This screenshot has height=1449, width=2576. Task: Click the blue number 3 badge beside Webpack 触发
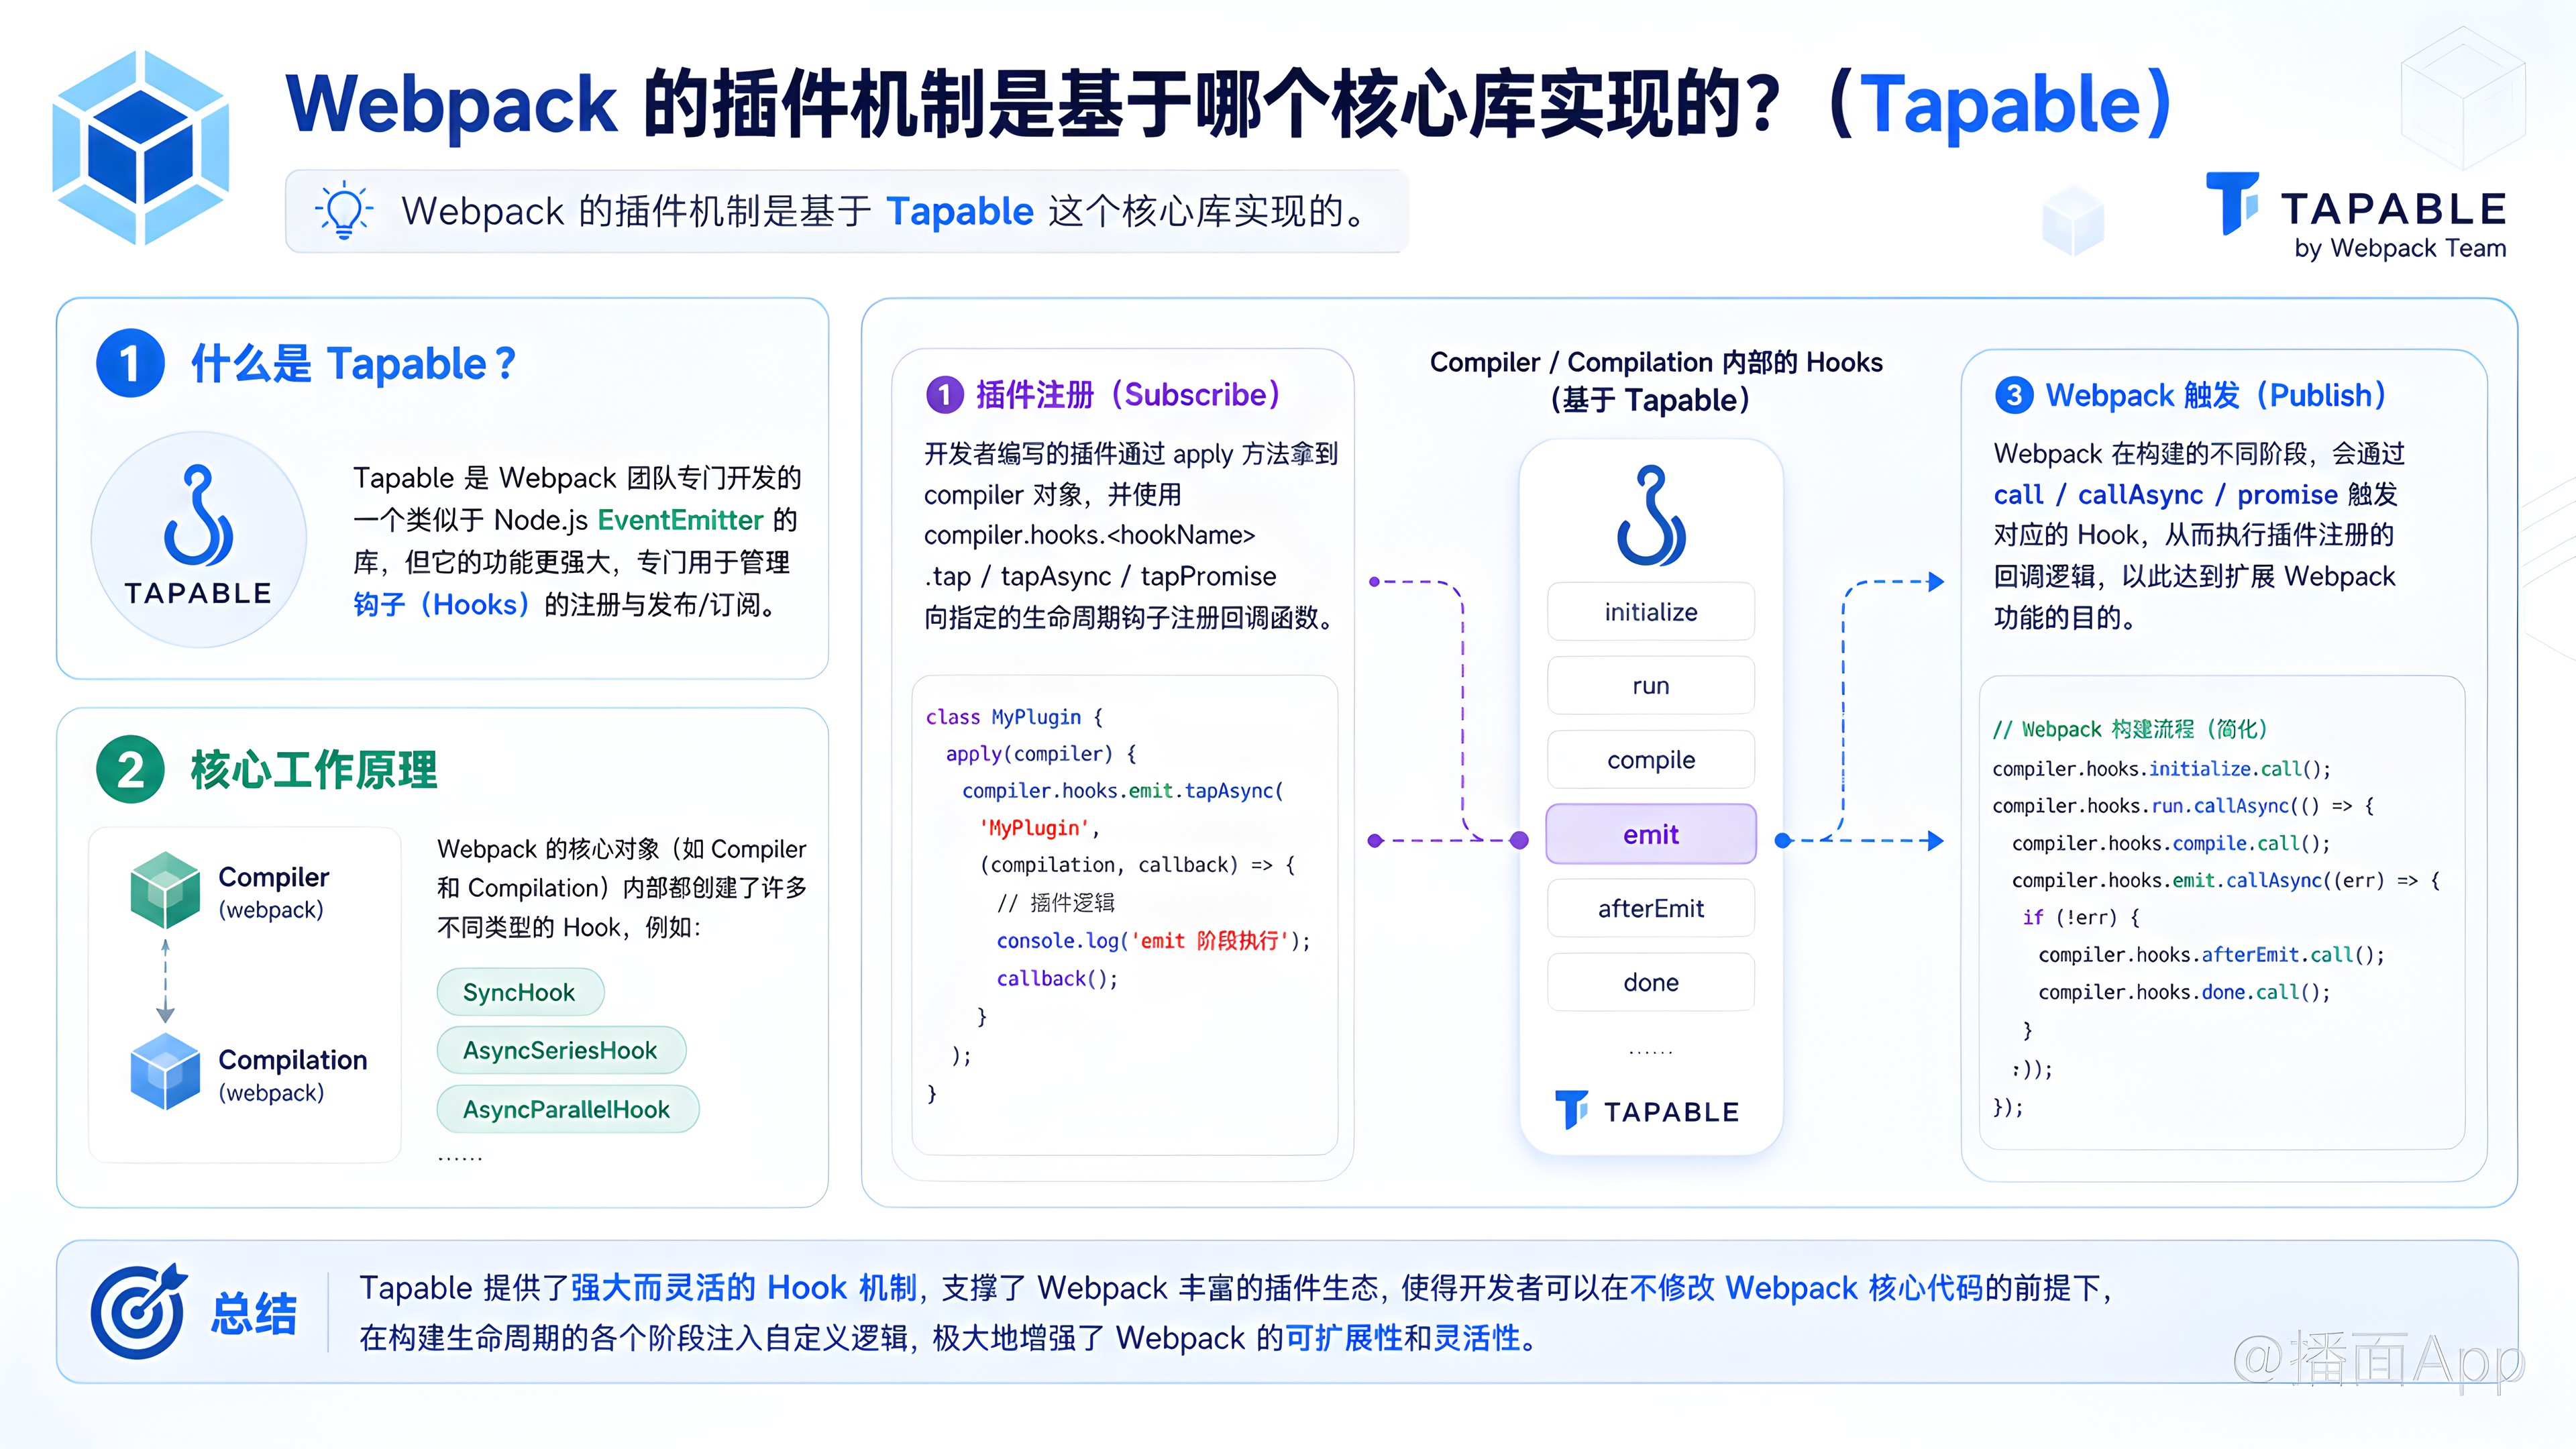(2014, 395)
